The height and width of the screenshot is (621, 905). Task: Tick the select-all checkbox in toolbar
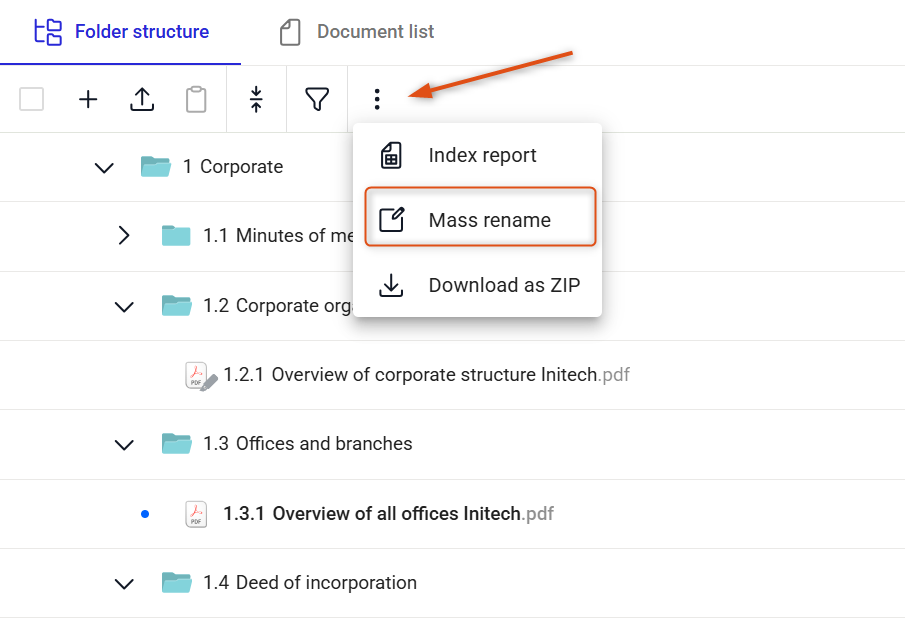(31, 99)
